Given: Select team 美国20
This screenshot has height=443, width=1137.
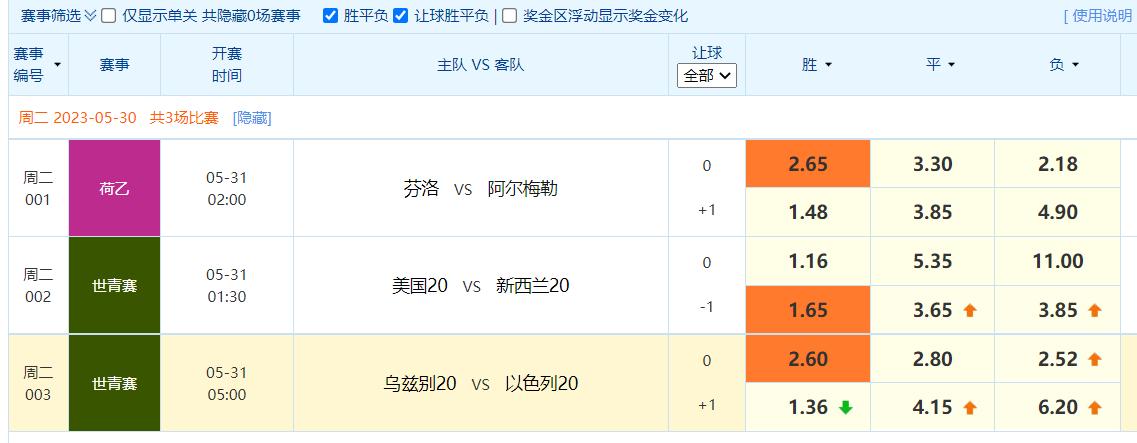Looking at the screenshot, I should (420, 286).
